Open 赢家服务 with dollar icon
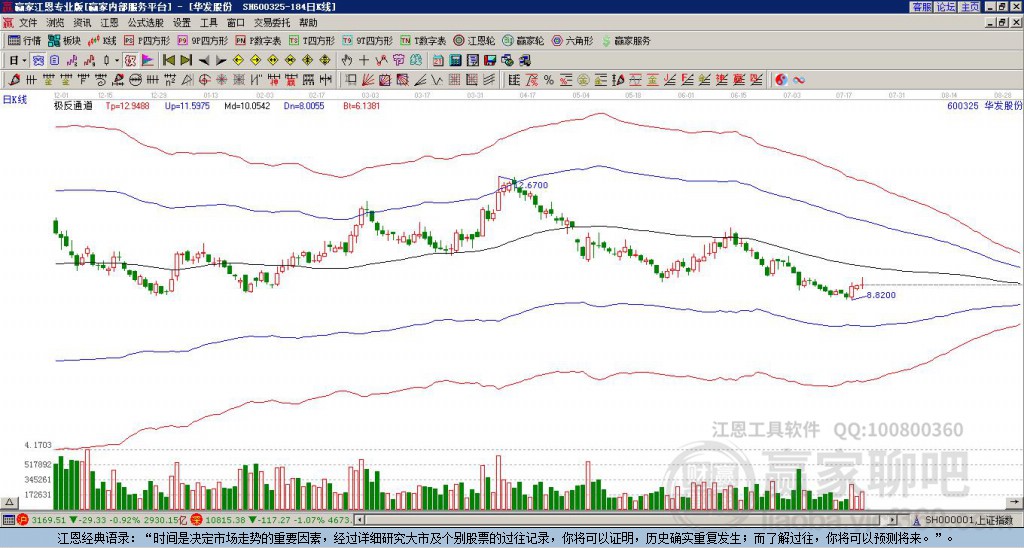 click(626, 40)
